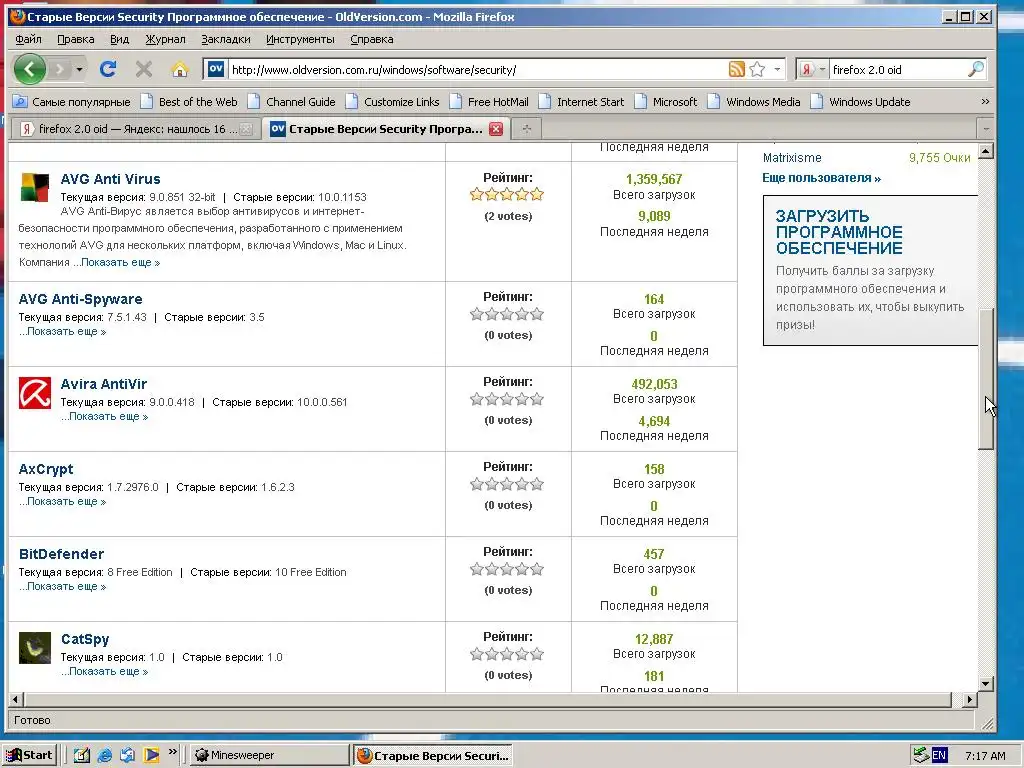This screenshot has width=1024, height=768.
Task: Click 'Еще пользователя »' link
Action: (x=822, y=178)
